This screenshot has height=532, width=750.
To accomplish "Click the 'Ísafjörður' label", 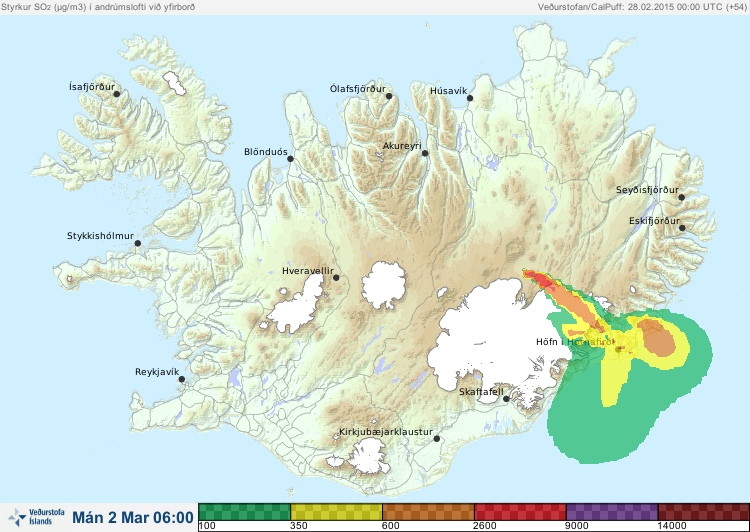I will click(x=92, y=87).
